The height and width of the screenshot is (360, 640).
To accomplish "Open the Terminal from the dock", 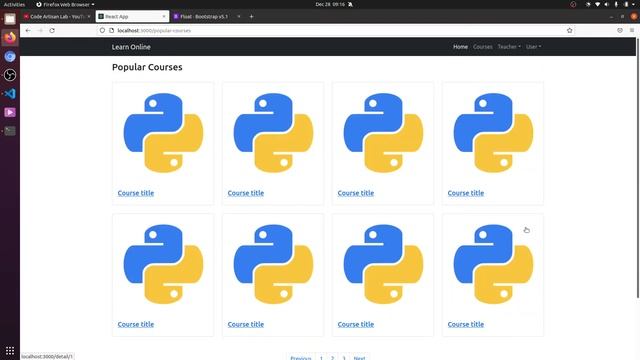I will [10, 131].
